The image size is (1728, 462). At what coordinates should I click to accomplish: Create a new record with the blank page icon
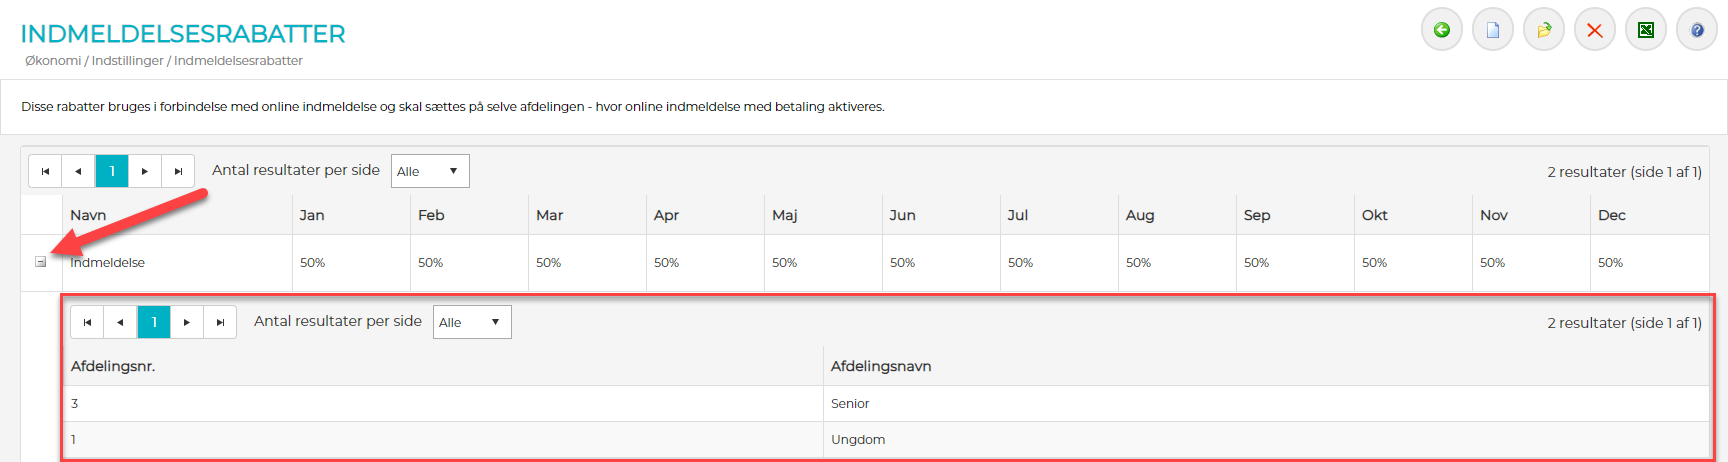click(1492, 30)
